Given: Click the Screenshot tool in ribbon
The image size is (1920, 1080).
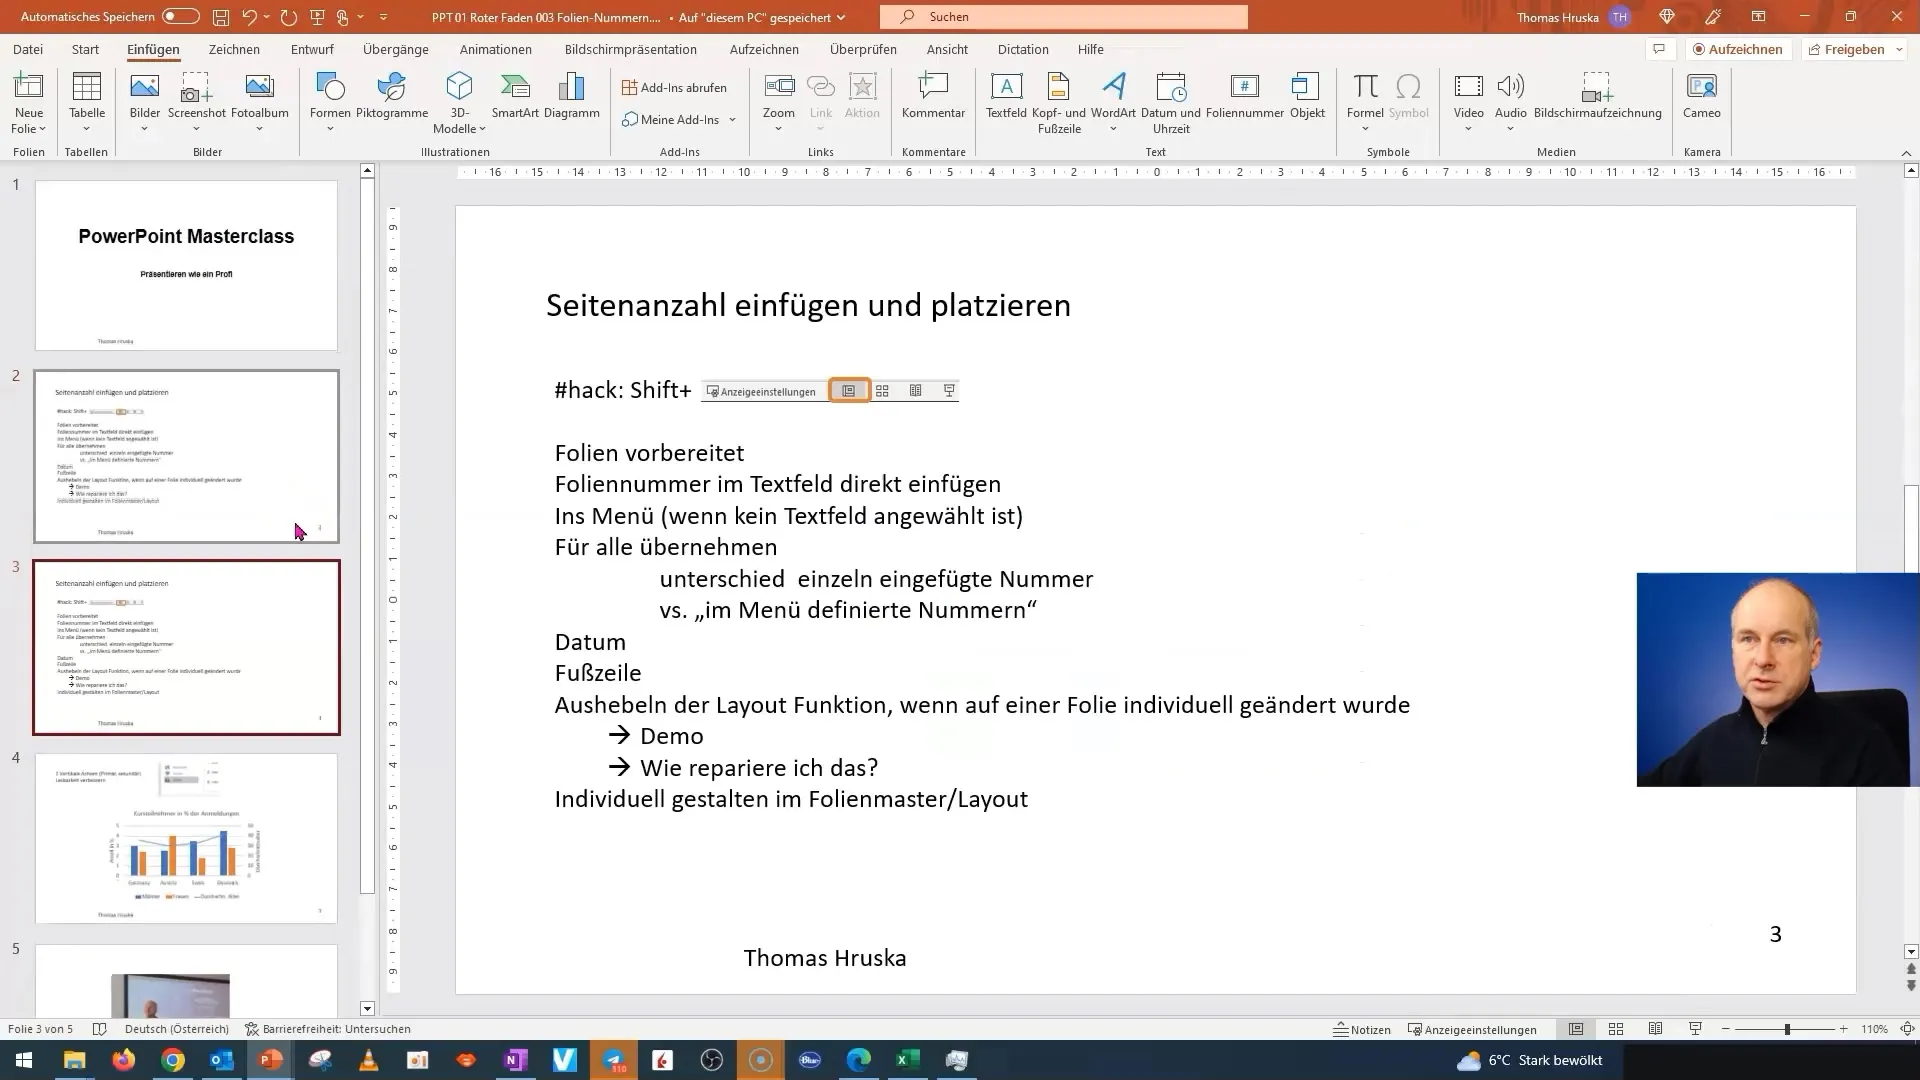Looking at the screenshot, I should (x=196, y=102).
